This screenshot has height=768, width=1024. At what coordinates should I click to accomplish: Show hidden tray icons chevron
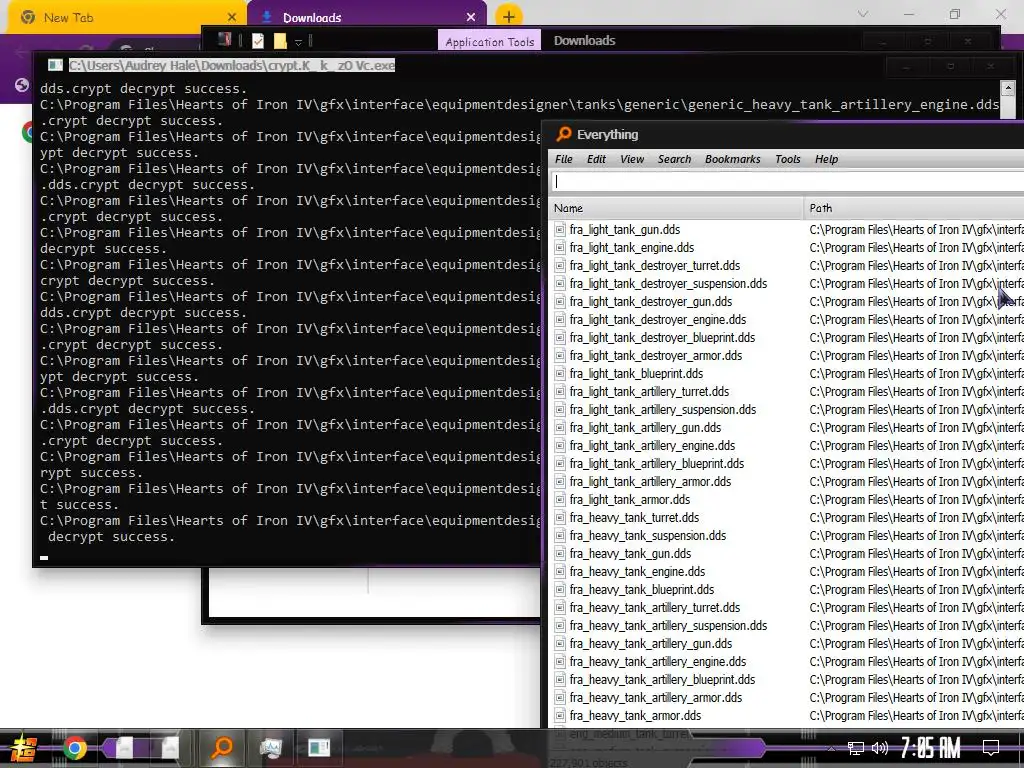[831, 748]
